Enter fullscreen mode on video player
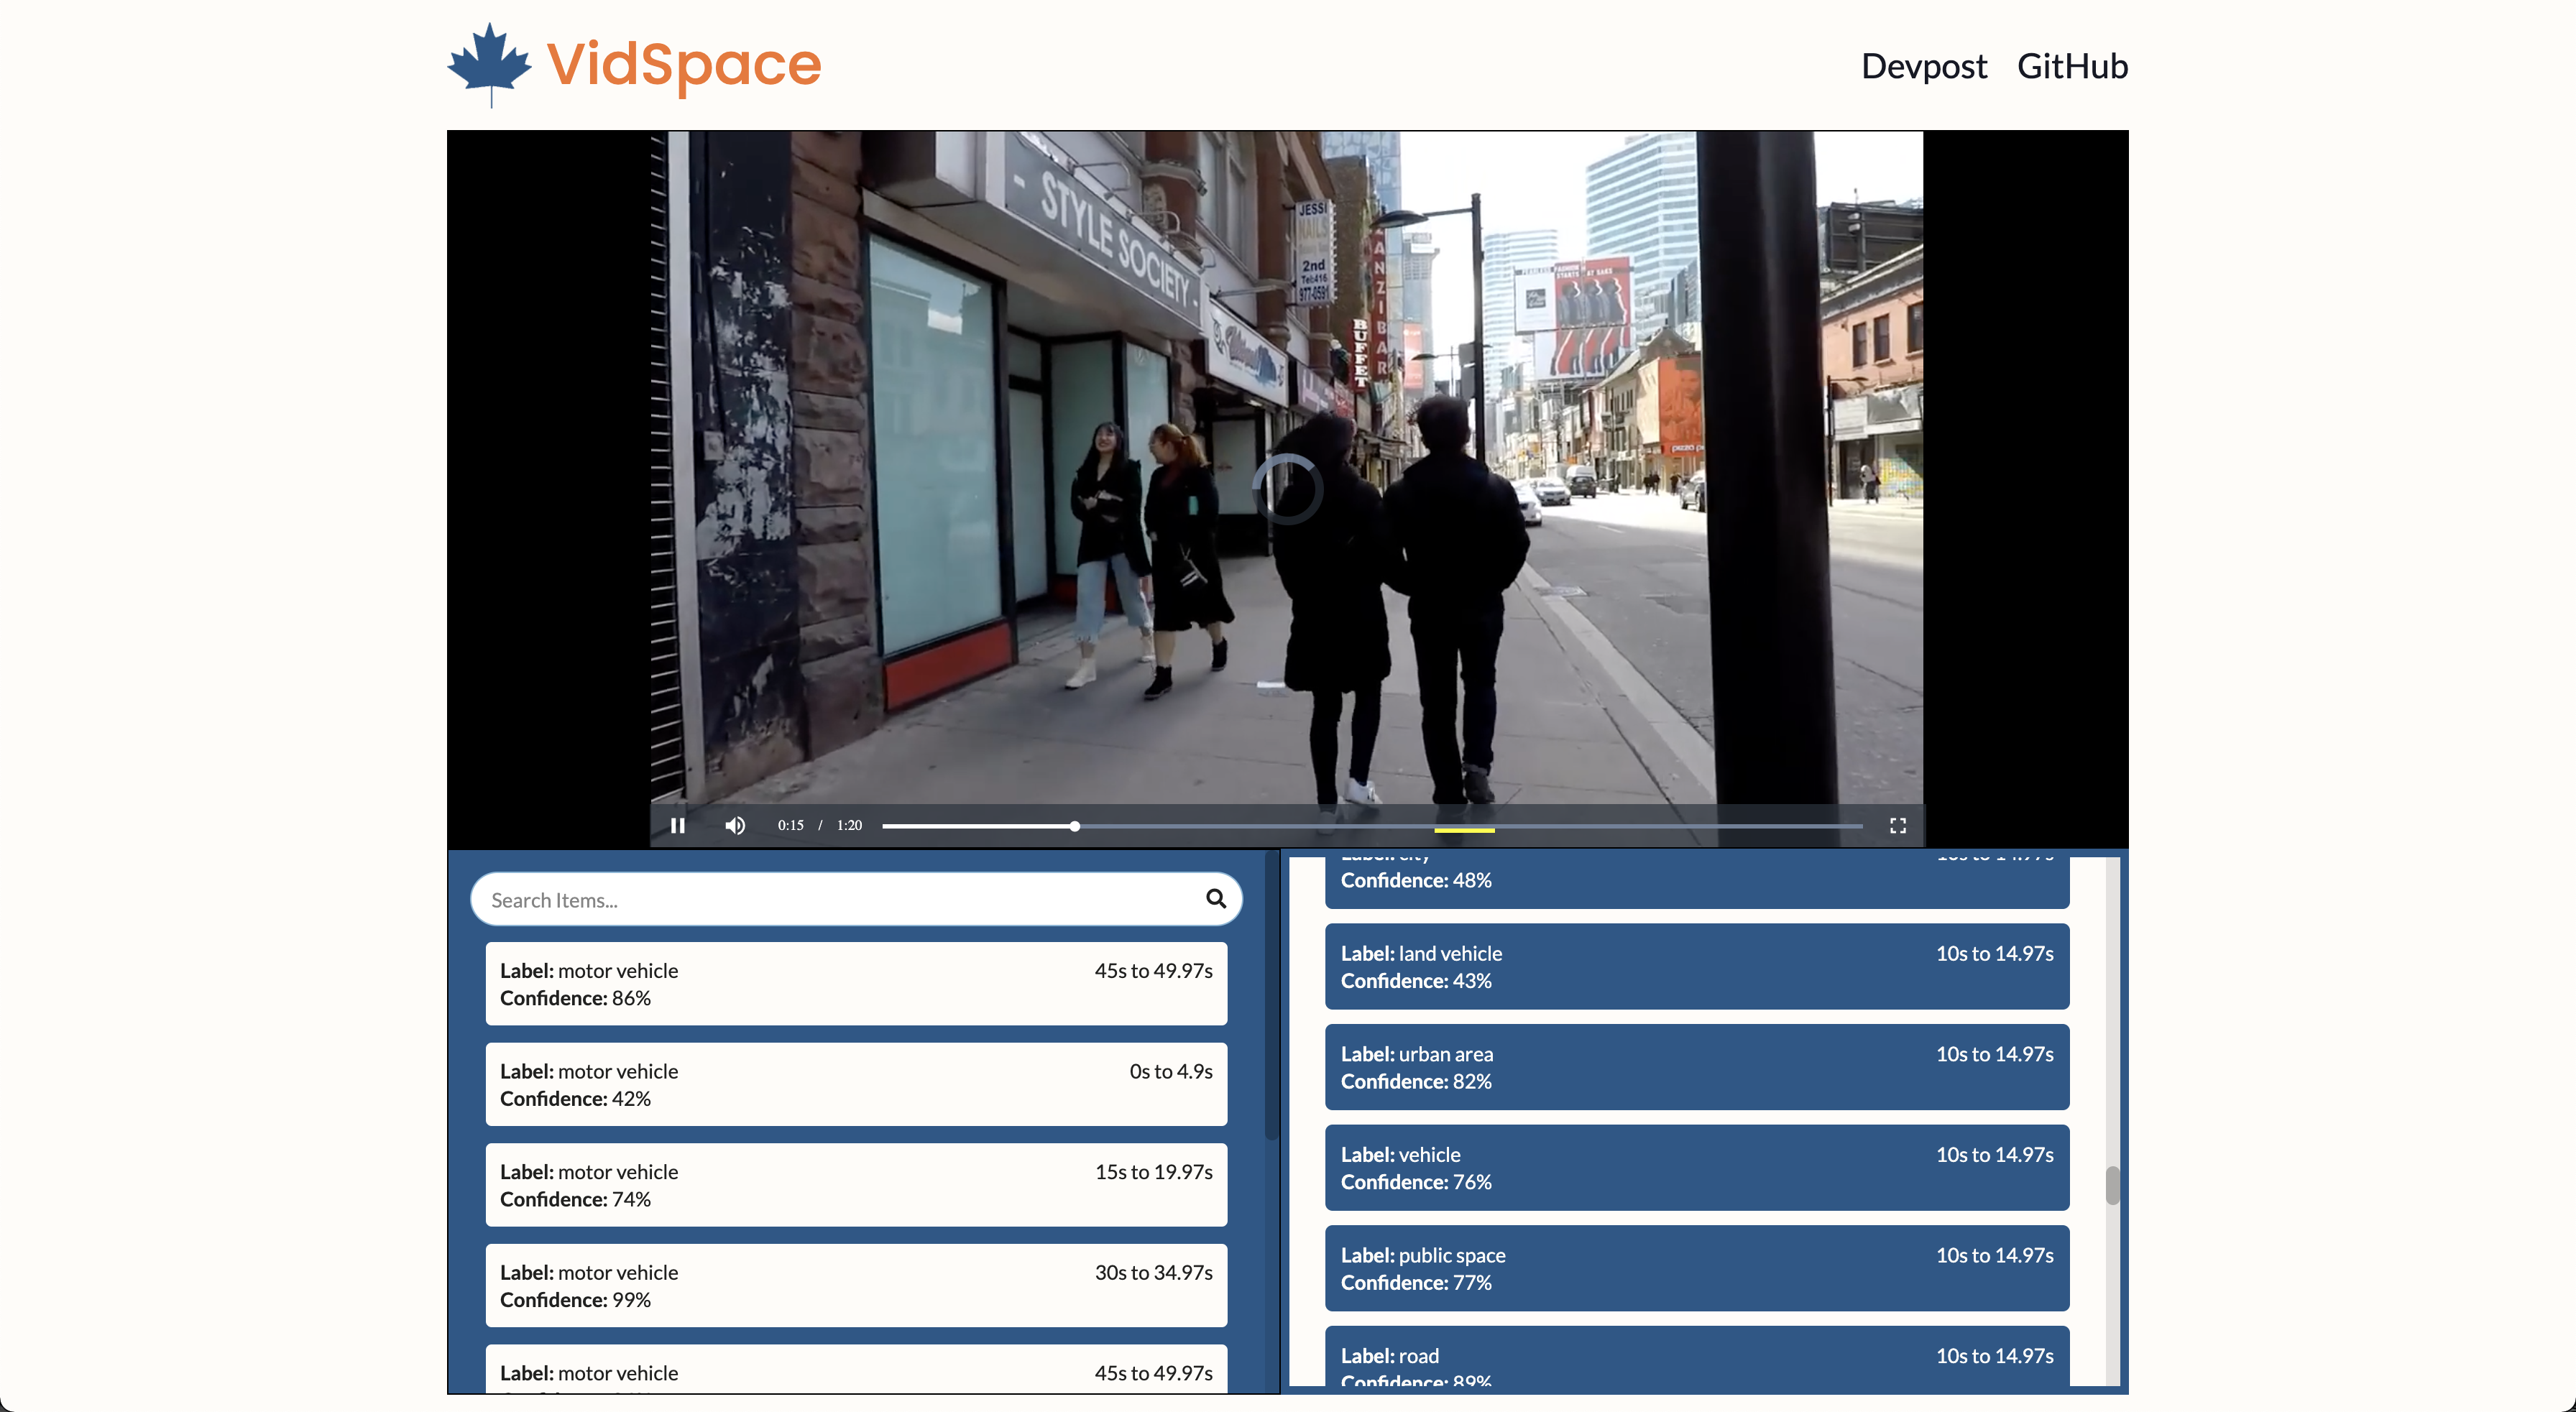Screen dimensions: 2576x1412 (x=1897, y=825)
